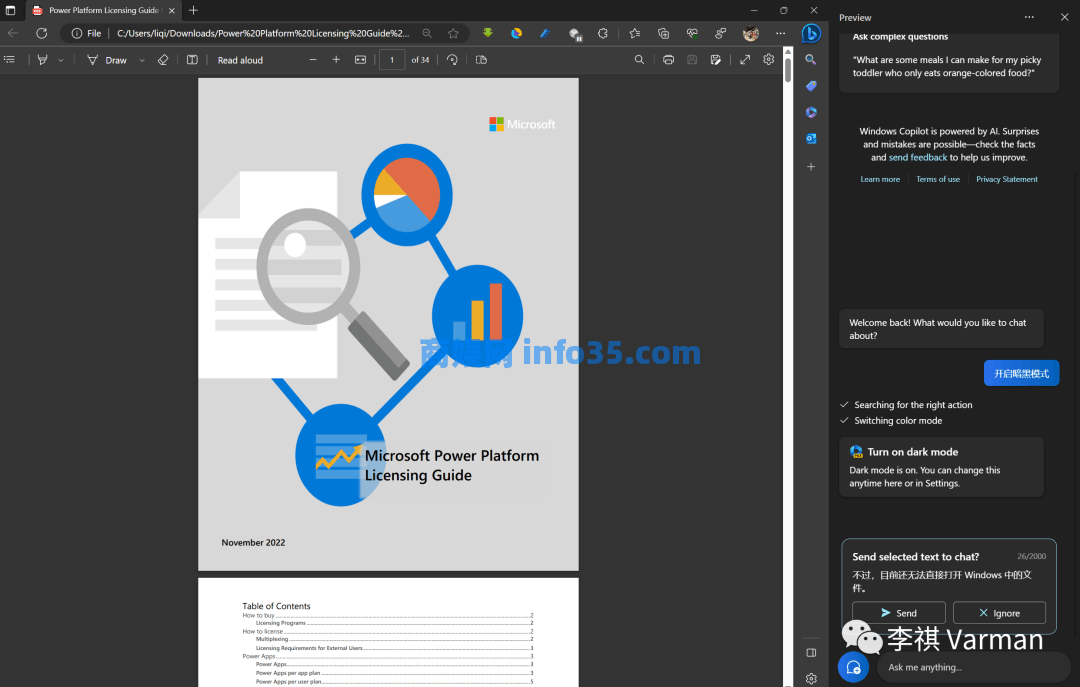Image resolution: width=1080 pixels, height=687 pixels.
Task: Toggle the sidebar panel visibility icon
Action: (x=811, y=653)
